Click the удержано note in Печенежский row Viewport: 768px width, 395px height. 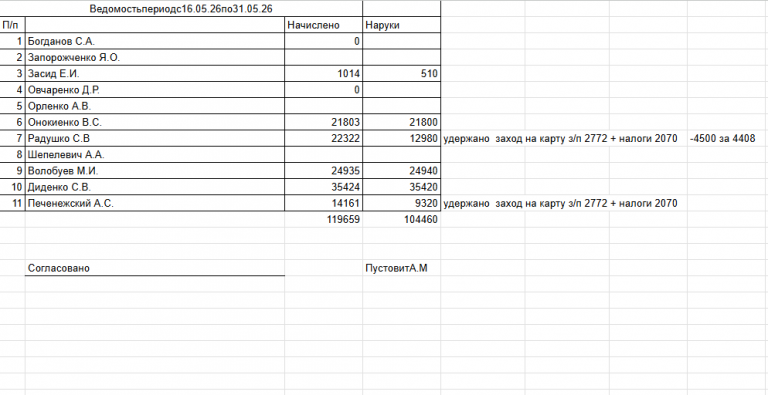[560, 203]
